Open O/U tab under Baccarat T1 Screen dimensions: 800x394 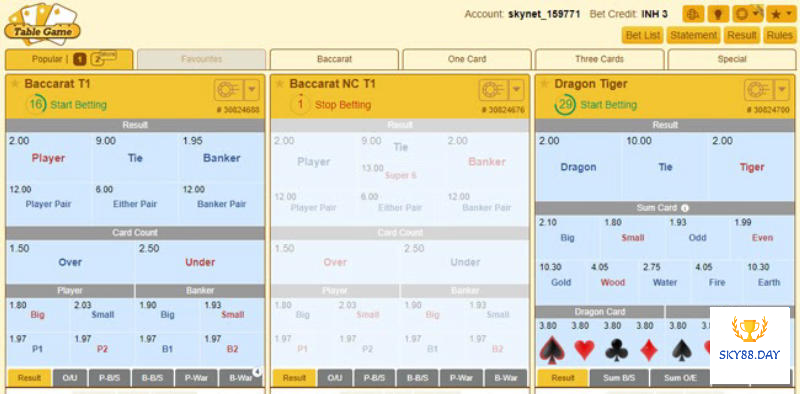coord(70,378)
